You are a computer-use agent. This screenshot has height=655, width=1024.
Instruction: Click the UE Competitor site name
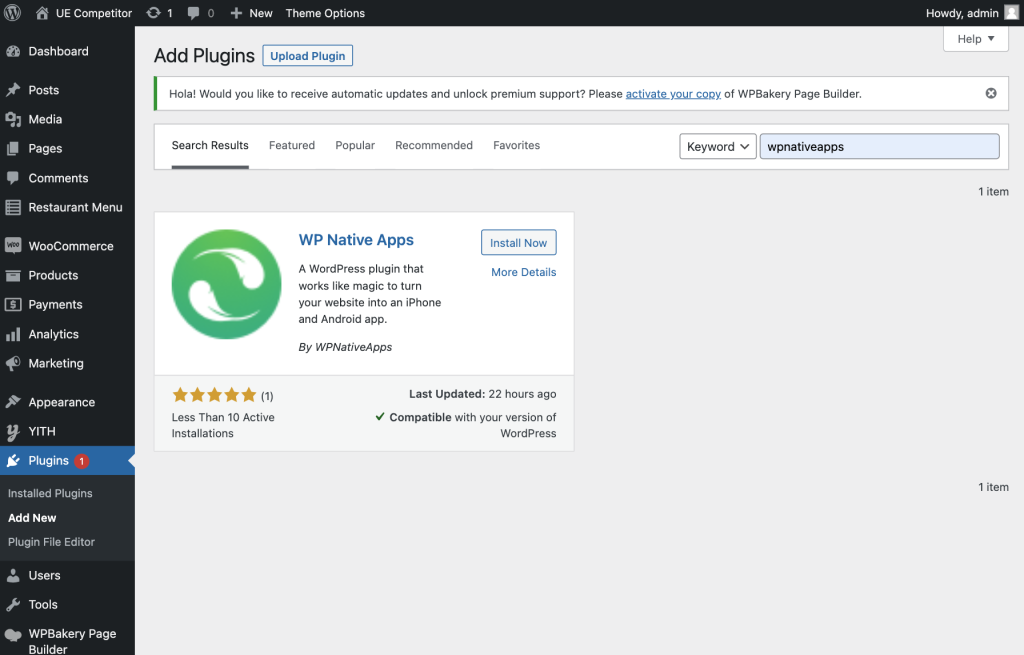(x=94, y=13)
